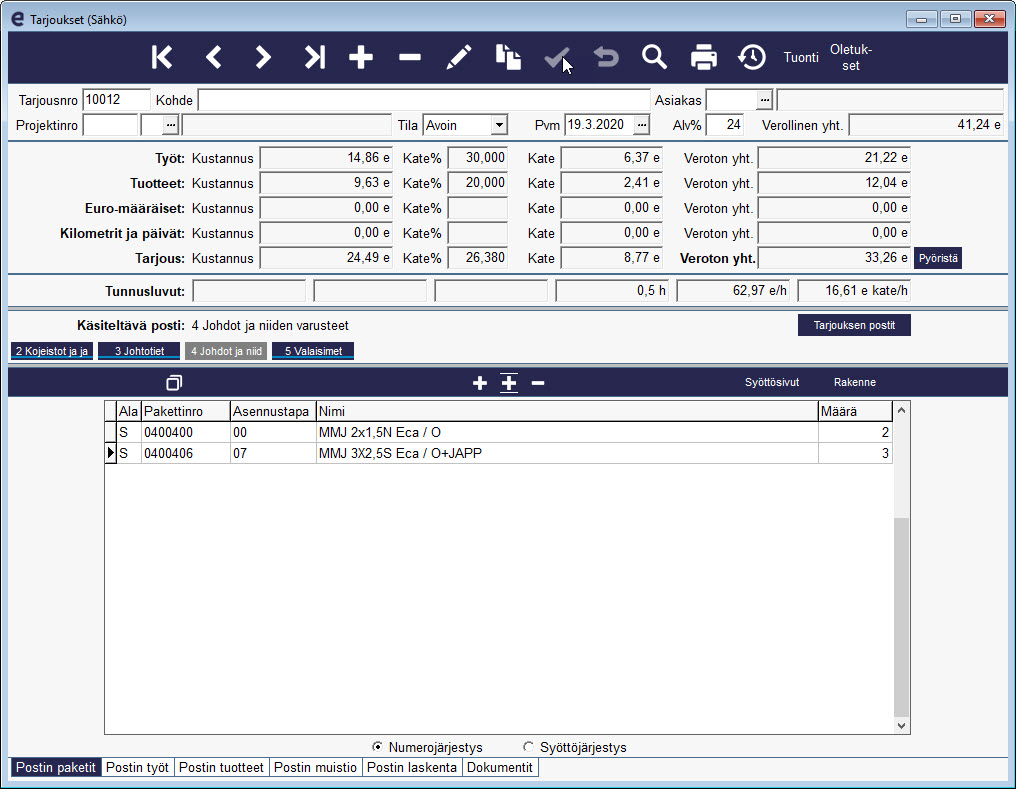
Task: Click the Pyöristä button
Action: (938, 258)
